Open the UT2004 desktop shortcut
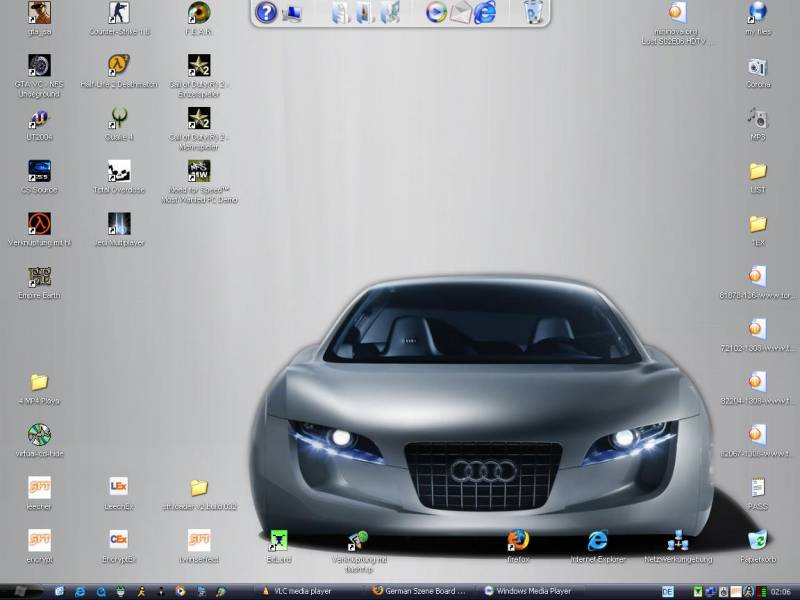800x600 pixels. (39, 118)
